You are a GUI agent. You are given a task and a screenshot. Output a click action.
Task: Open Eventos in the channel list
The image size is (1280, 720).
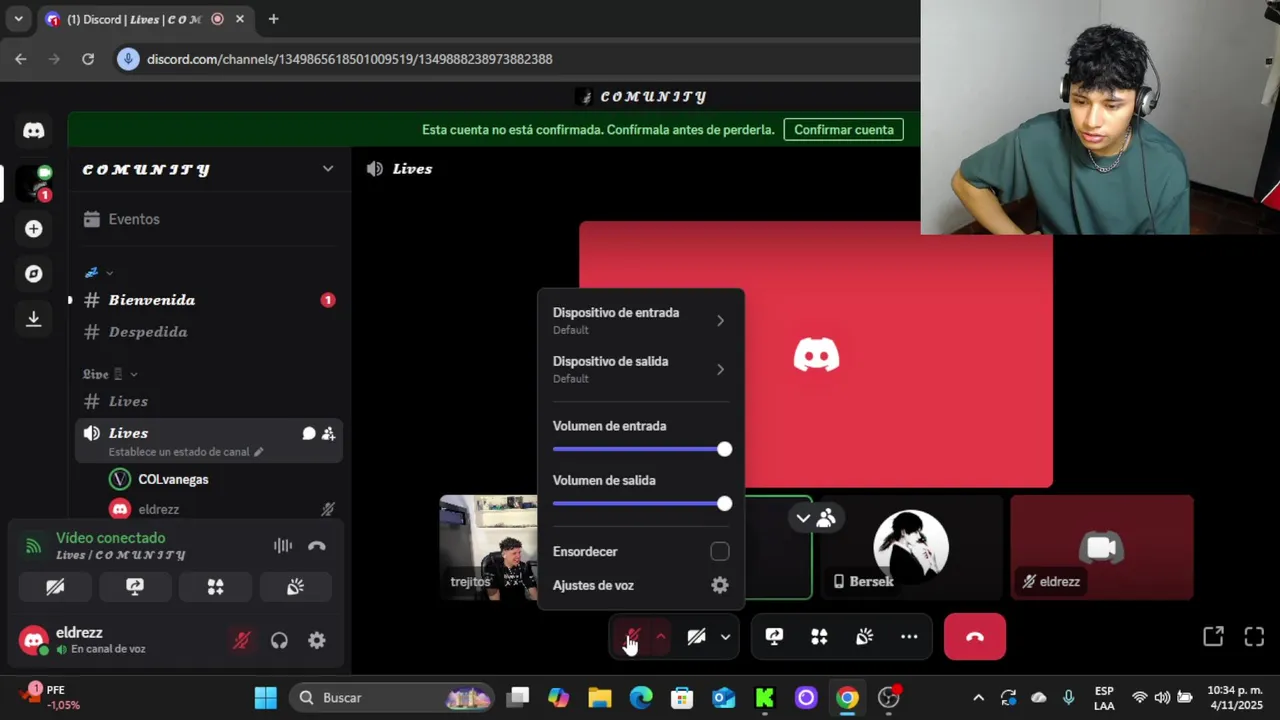tap(209, 219)
